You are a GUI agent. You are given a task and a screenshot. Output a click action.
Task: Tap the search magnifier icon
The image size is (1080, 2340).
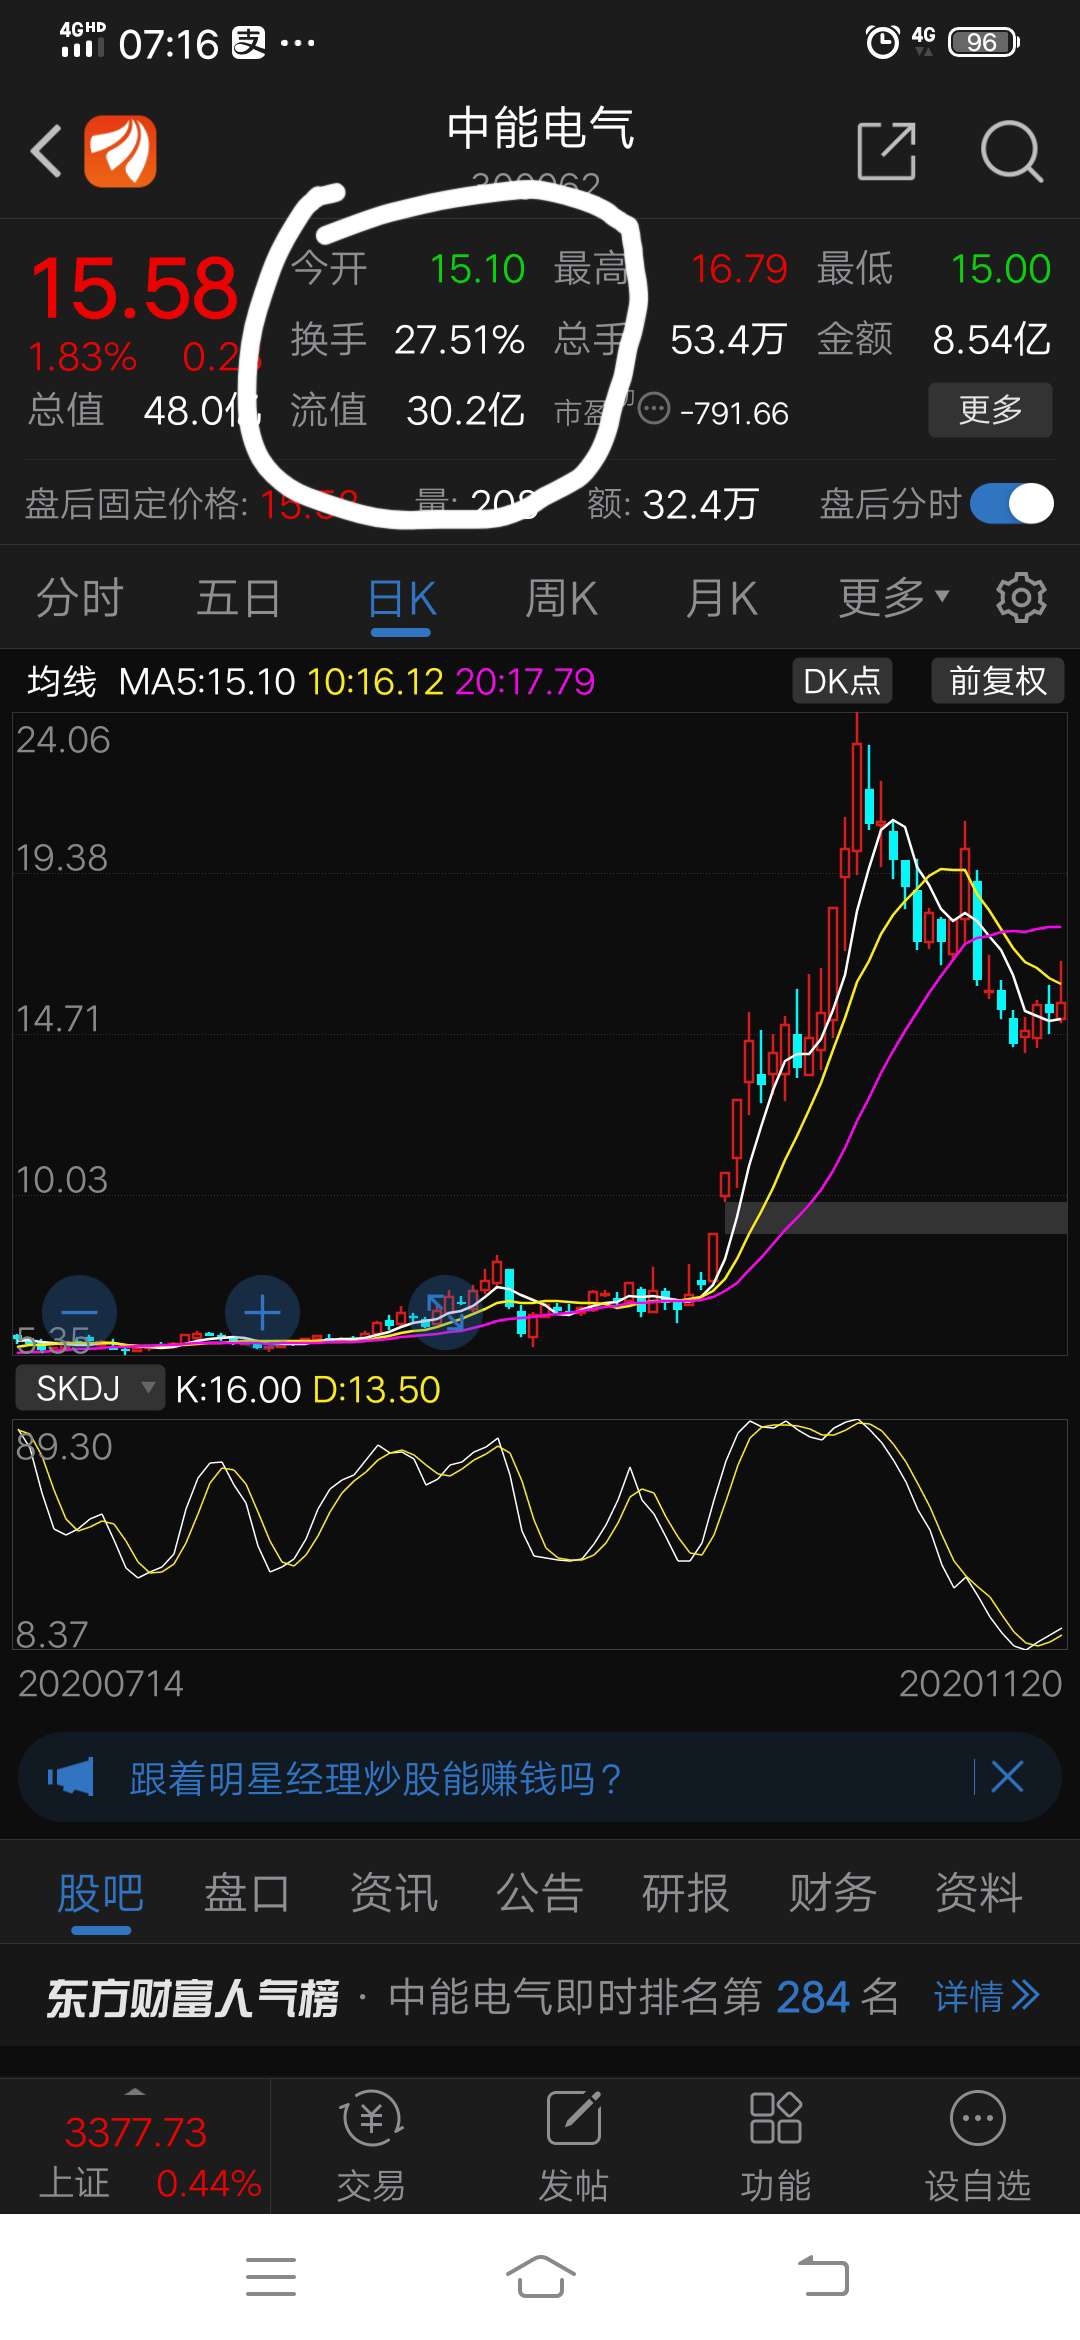click(1011, 152)
